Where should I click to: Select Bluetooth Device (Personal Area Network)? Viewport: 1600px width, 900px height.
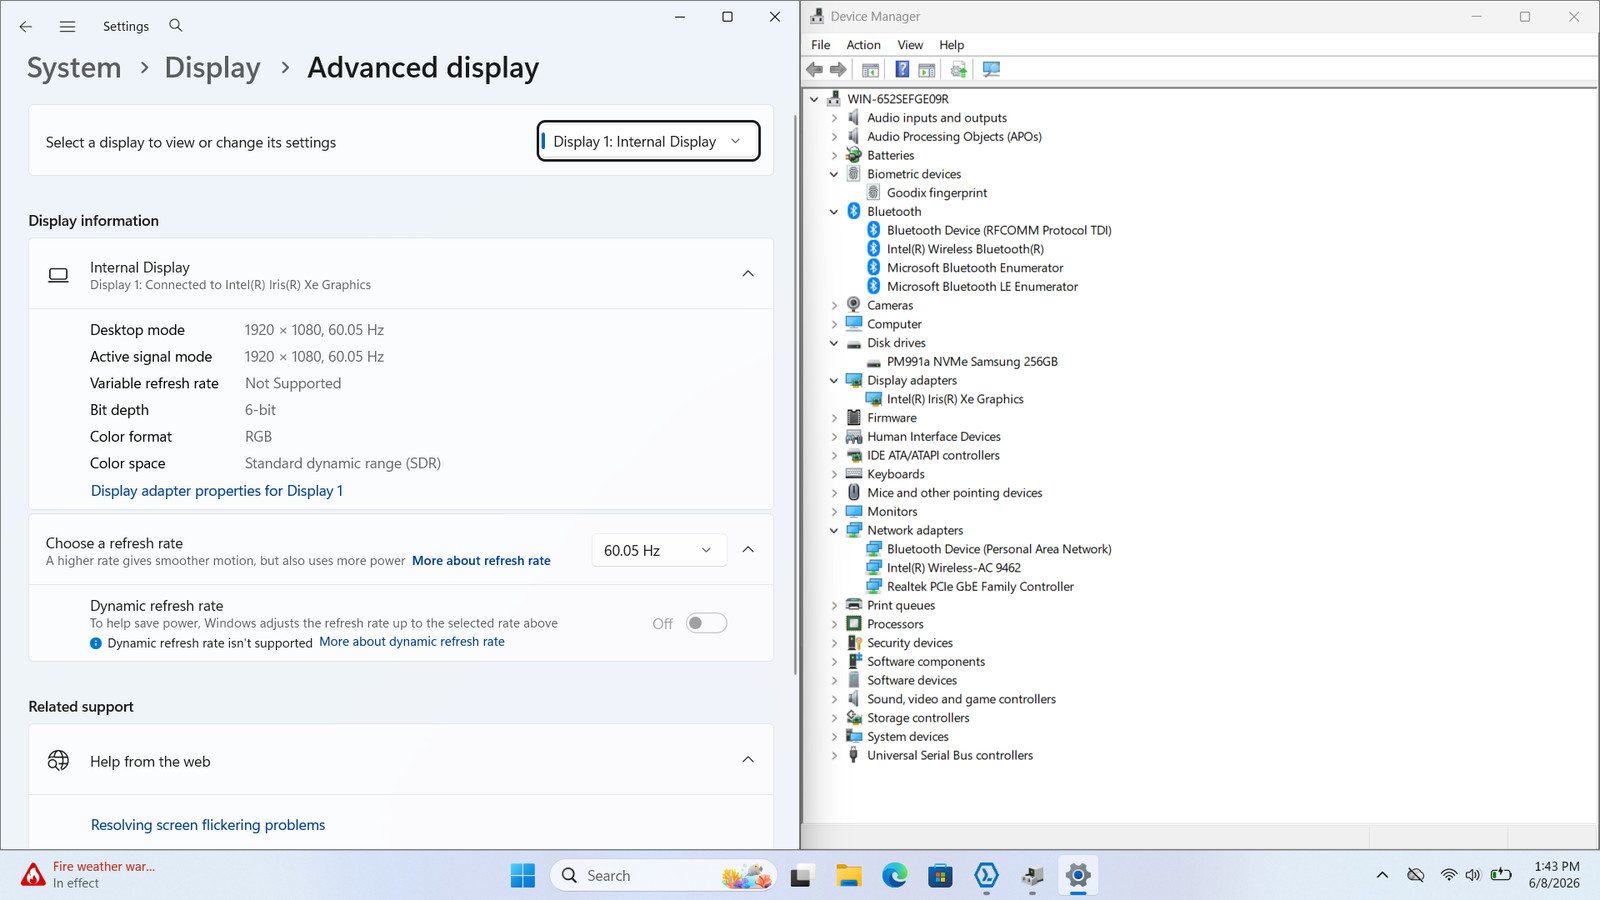tap(999, 549)
